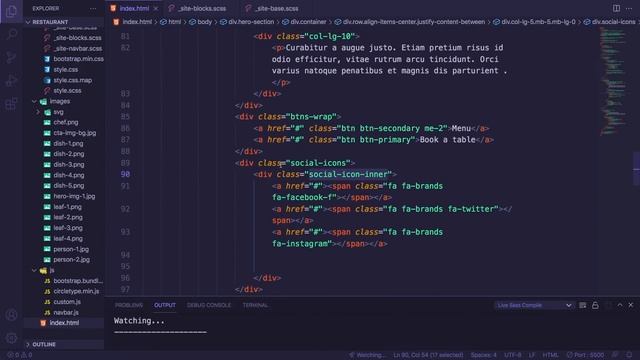Open the TERMINAL panel tab
Viewport: 640px width, 360px height.
tap(256, 305)
